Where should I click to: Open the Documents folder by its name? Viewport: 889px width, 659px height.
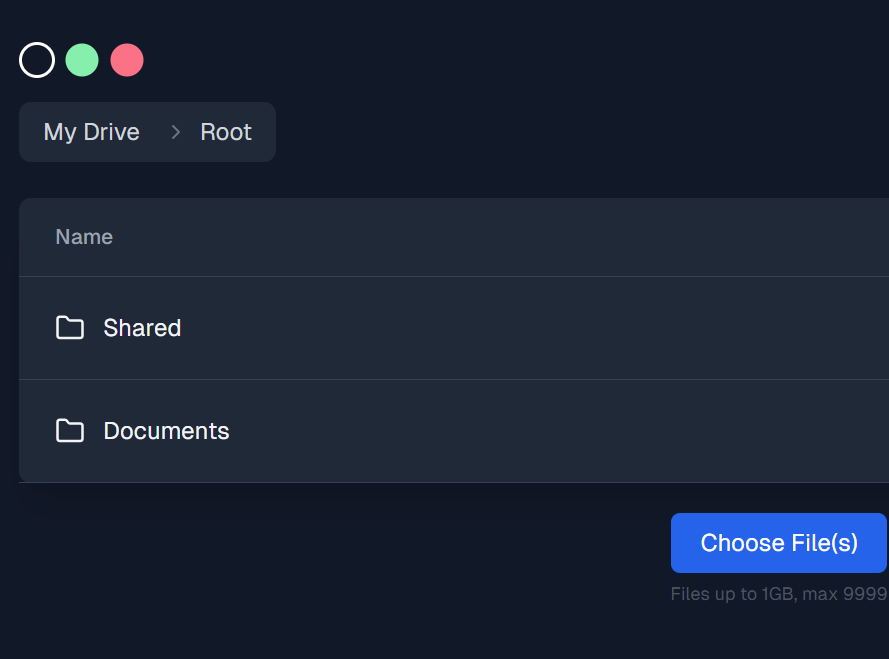click(x=166, y=431)
